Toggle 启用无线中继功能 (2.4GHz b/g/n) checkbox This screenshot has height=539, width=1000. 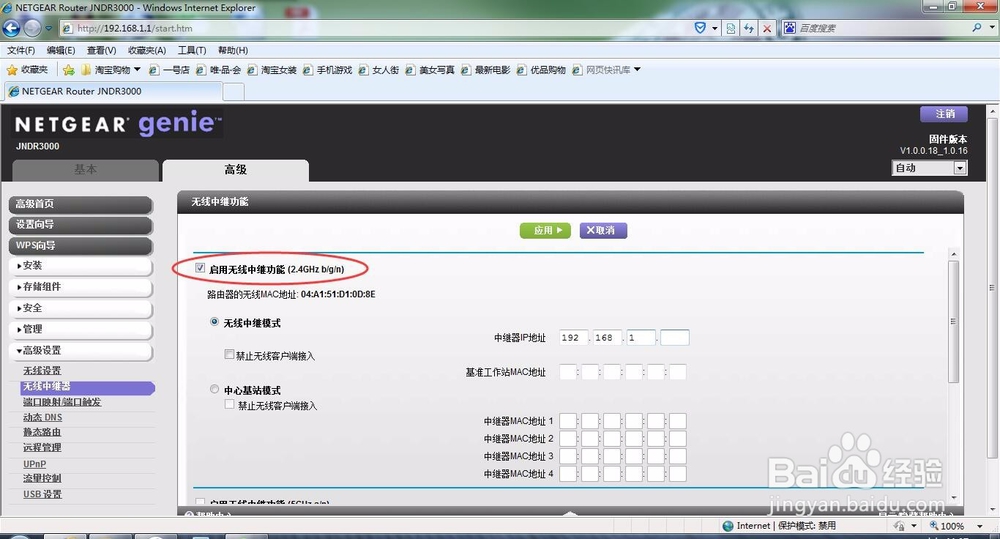pos(200,269)
